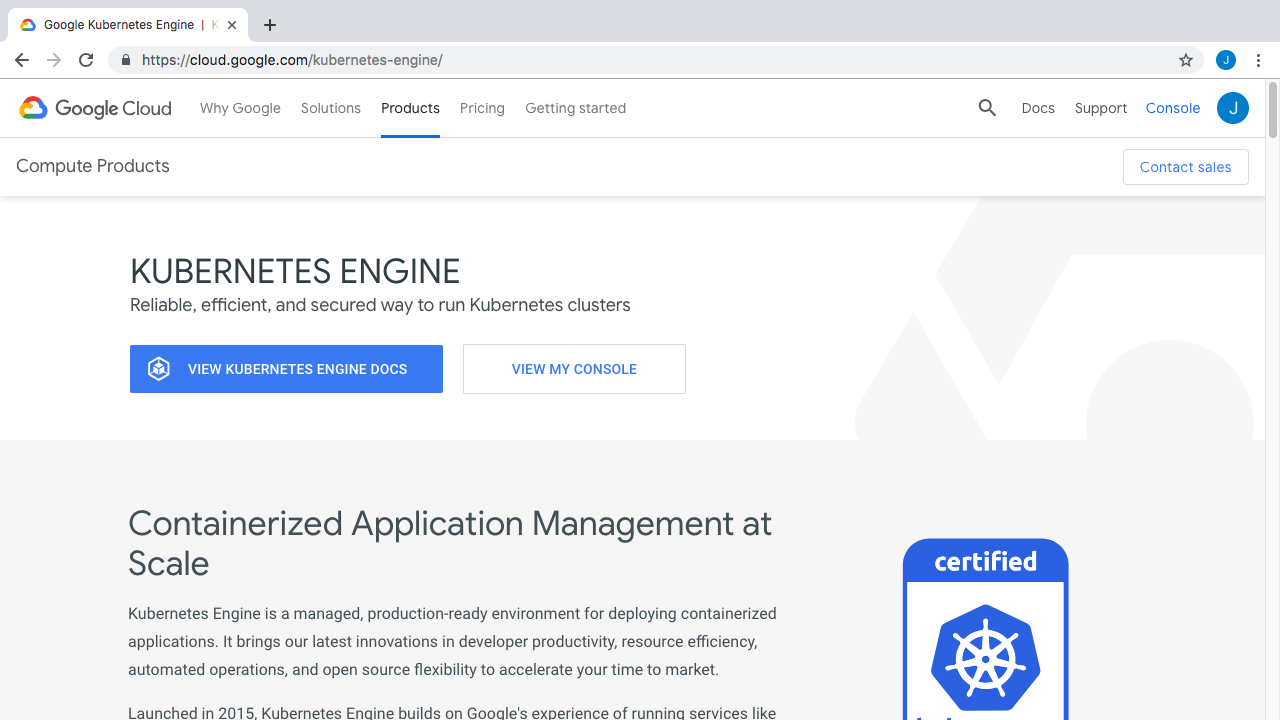
Task: Open Solutions menu
Action: point(331,108)
